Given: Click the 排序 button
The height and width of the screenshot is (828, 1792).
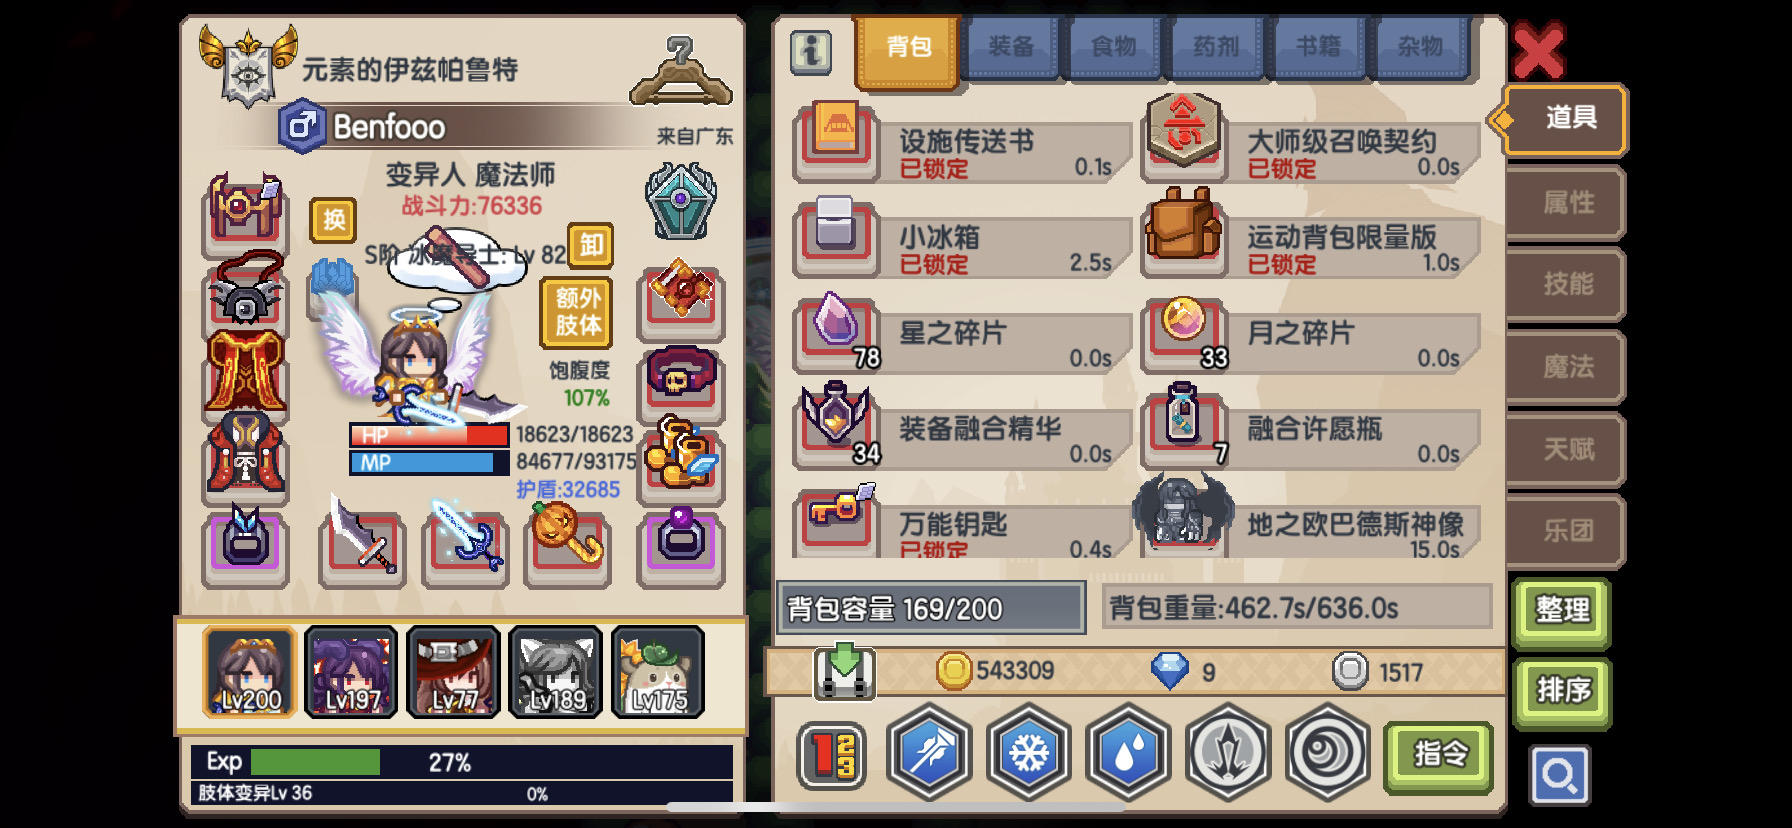Looking at the screenshot, I should [x=1561, y=691].
